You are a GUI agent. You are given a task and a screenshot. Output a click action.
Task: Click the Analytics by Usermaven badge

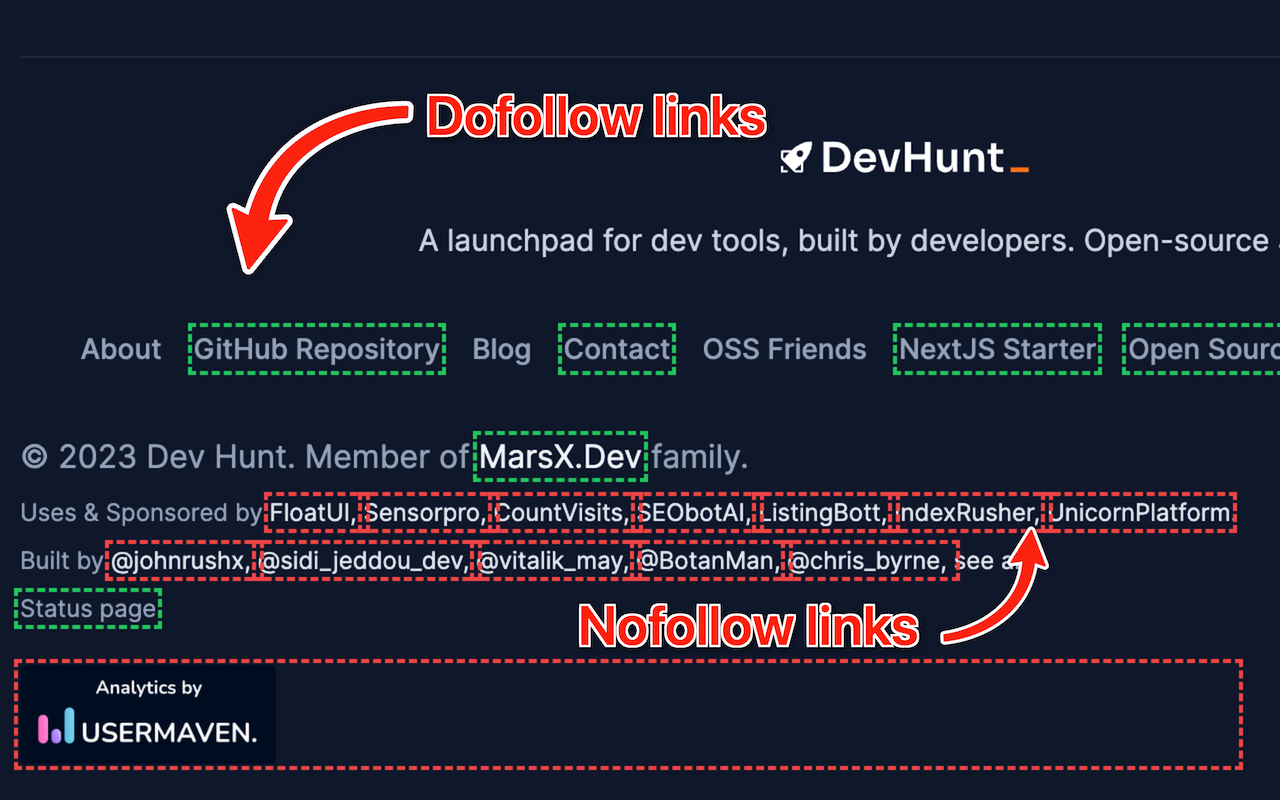point(146,714)
